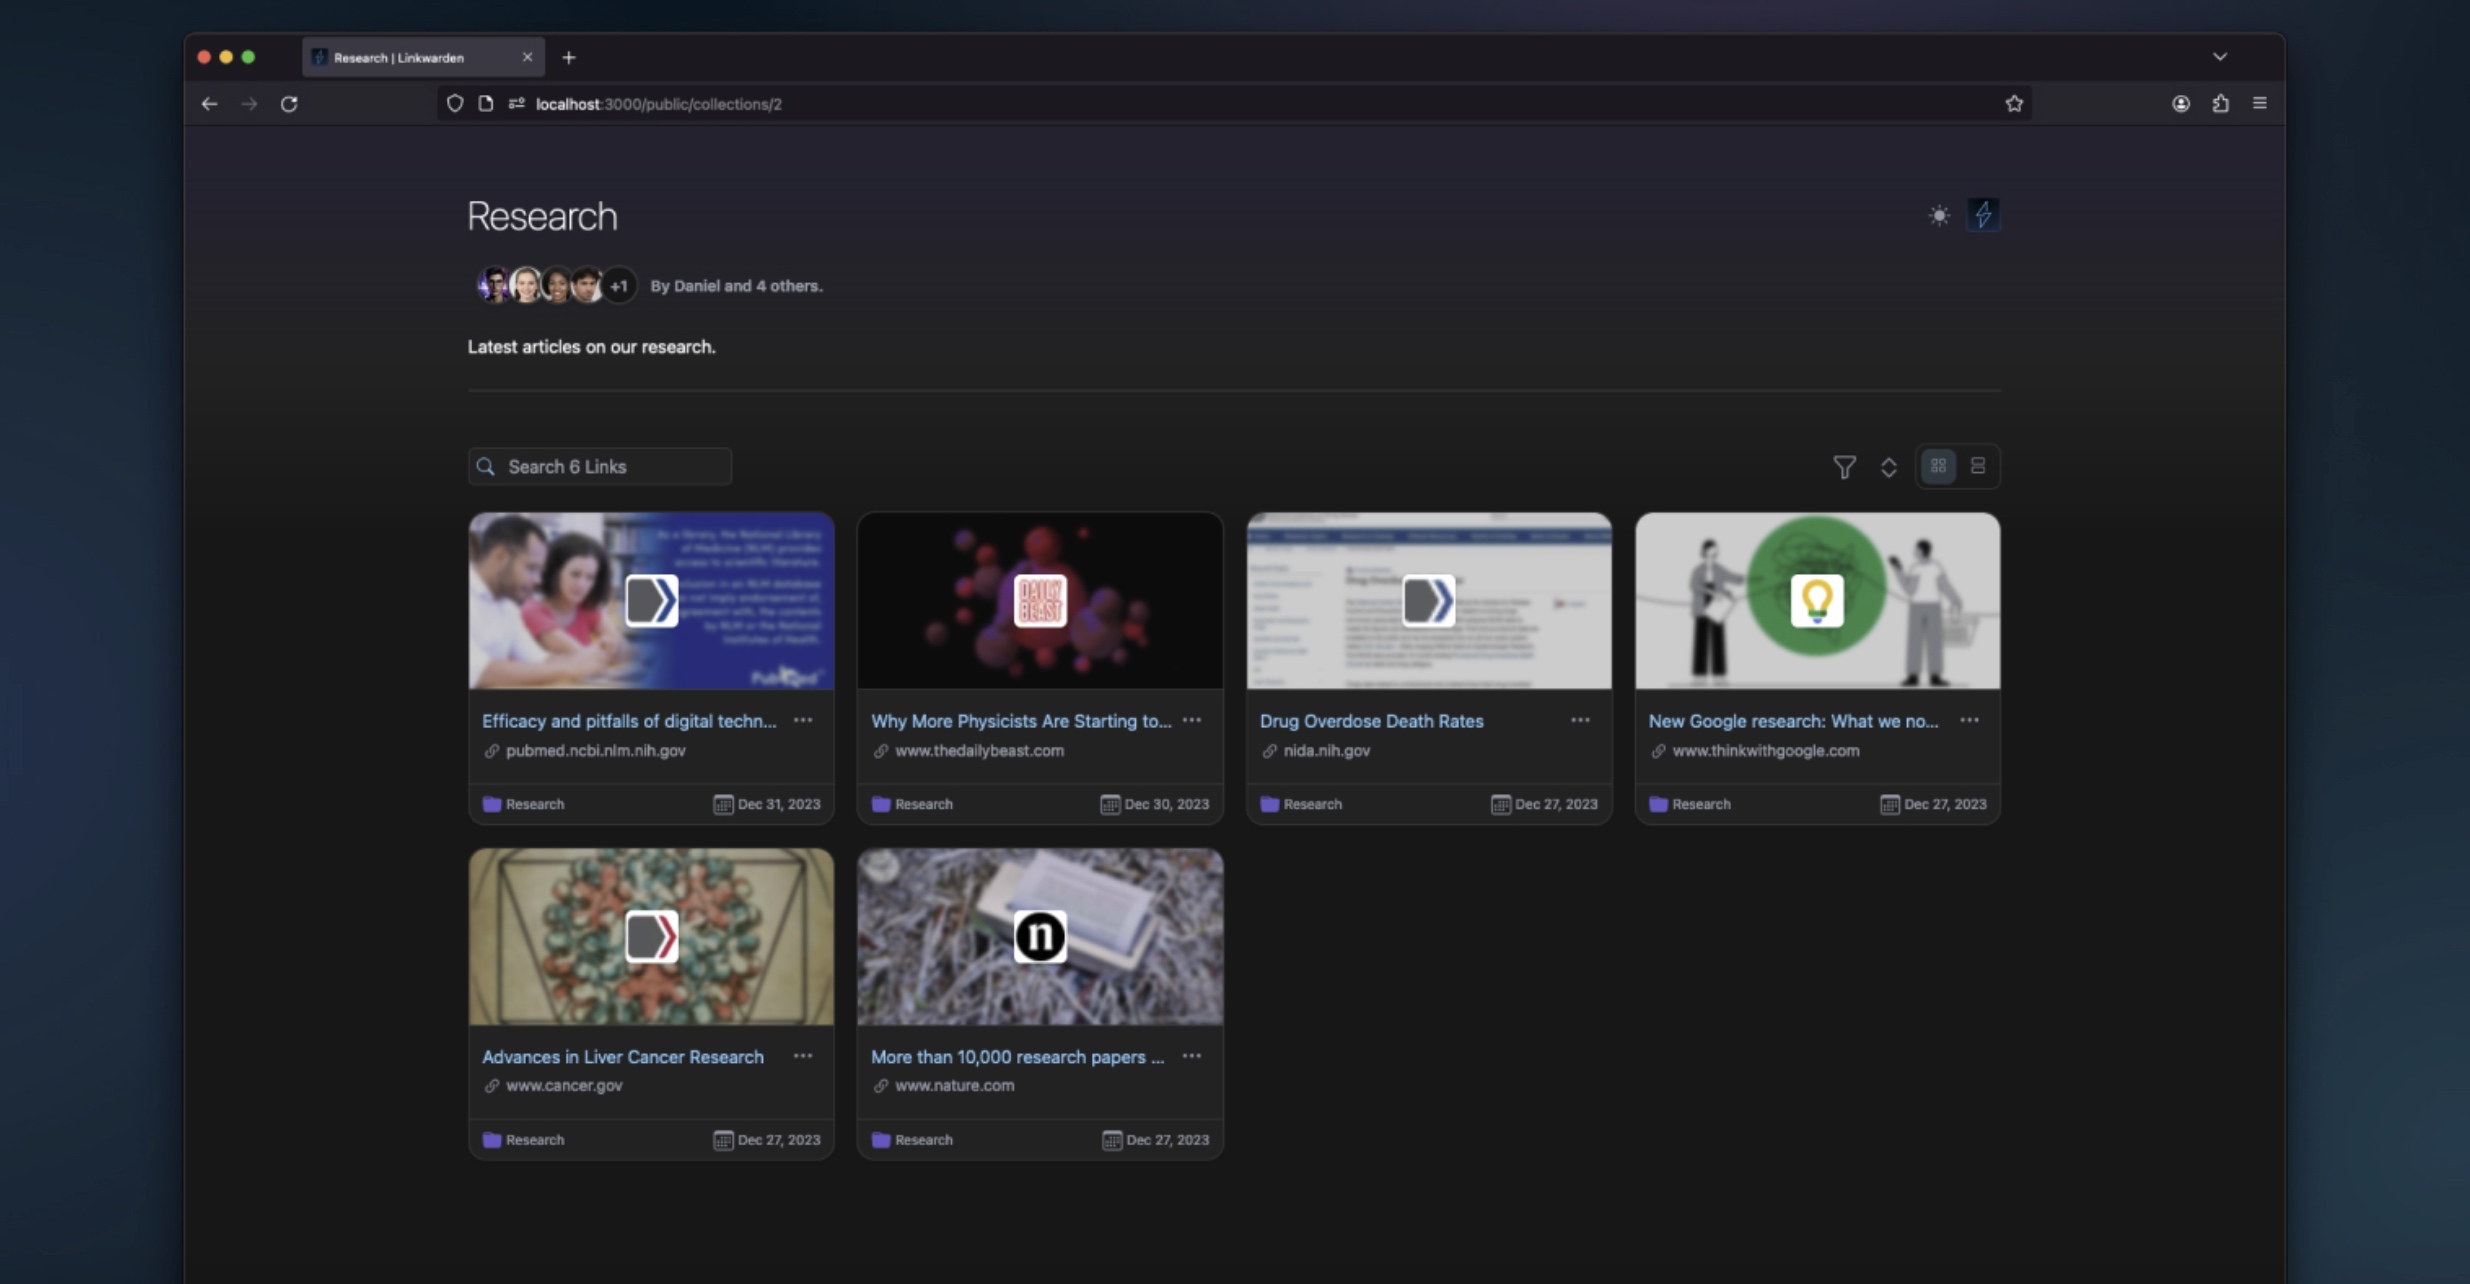Click the Linkwarden lightning logo icon

tap(1983, 214)
